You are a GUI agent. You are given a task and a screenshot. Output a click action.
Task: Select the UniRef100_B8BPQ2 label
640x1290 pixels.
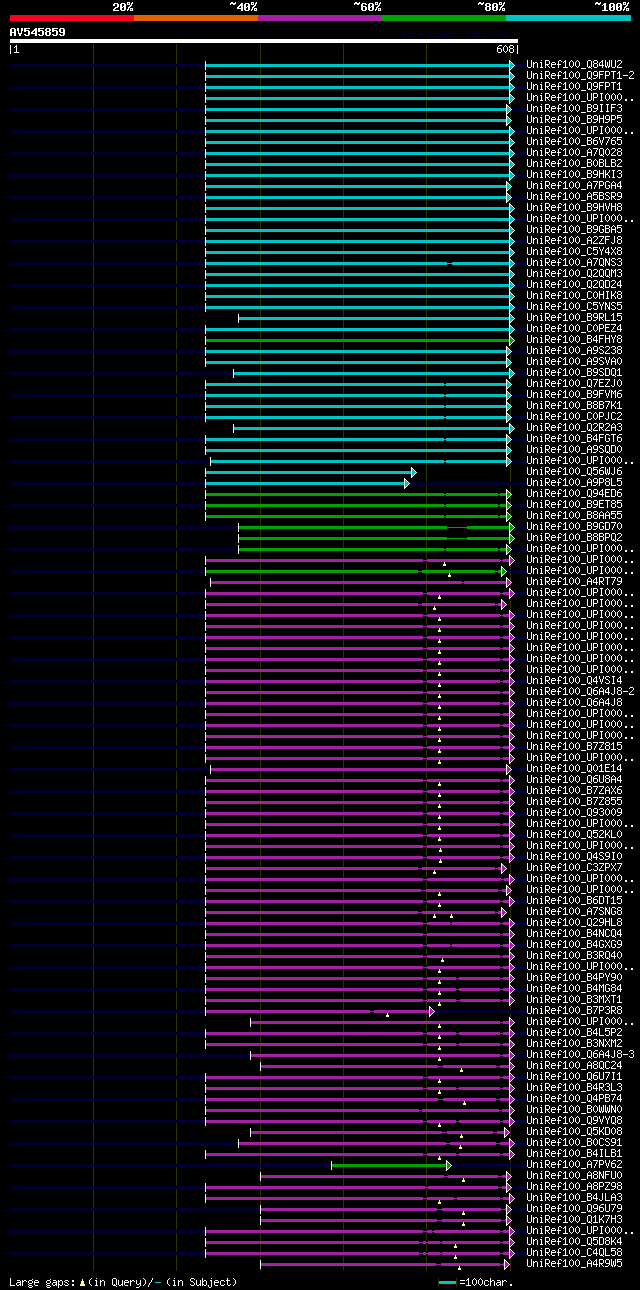pyautogui.click(x=574, y=537)
